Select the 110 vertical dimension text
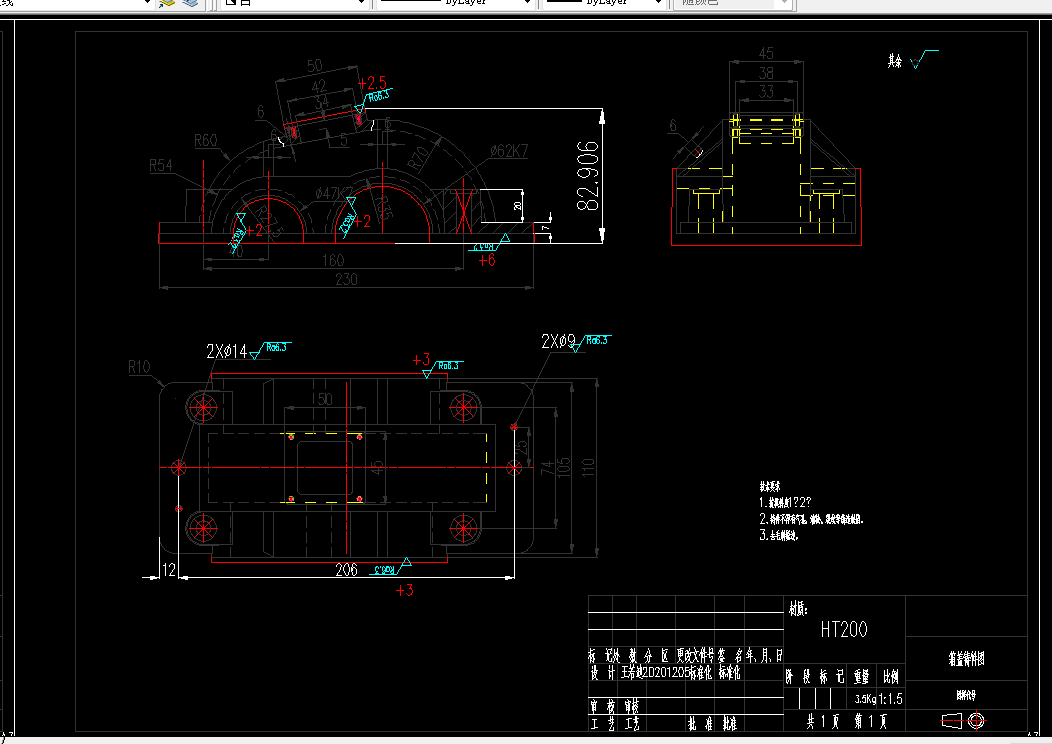This screenshot has width=1052, height=744. (x=588, y=467)
